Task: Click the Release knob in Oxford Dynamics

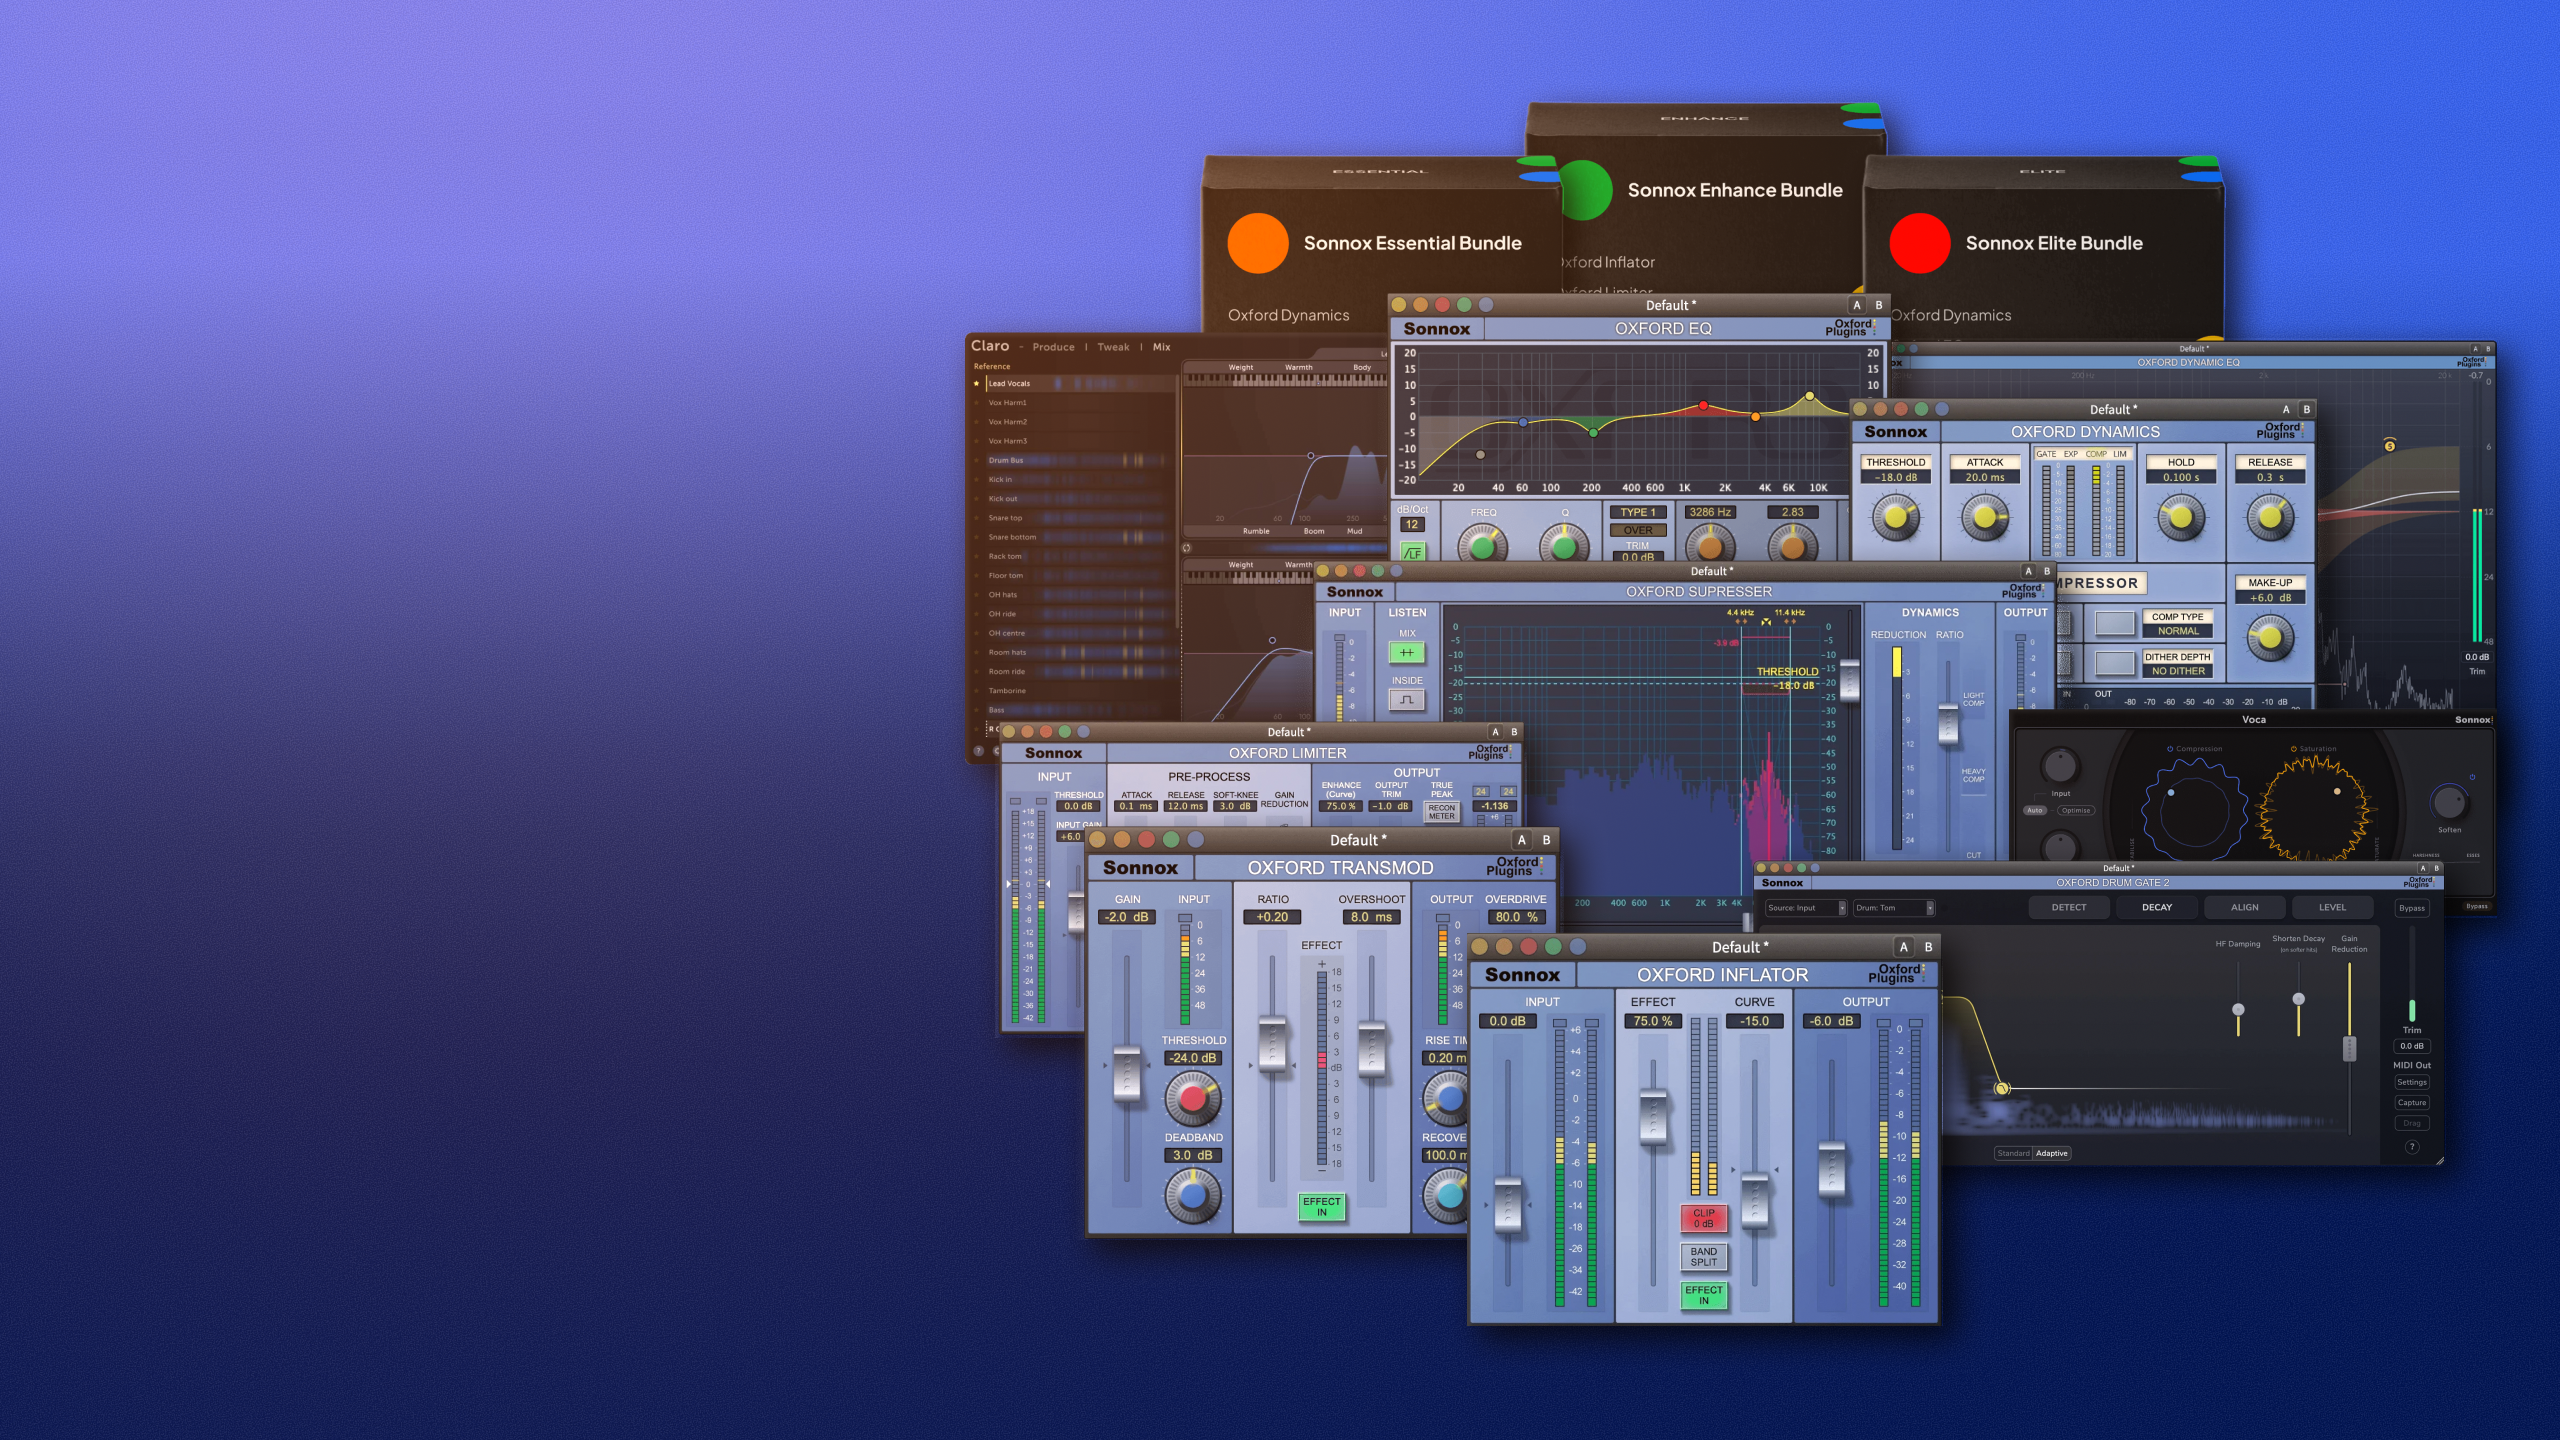Action: click(x=2270, y=517)
